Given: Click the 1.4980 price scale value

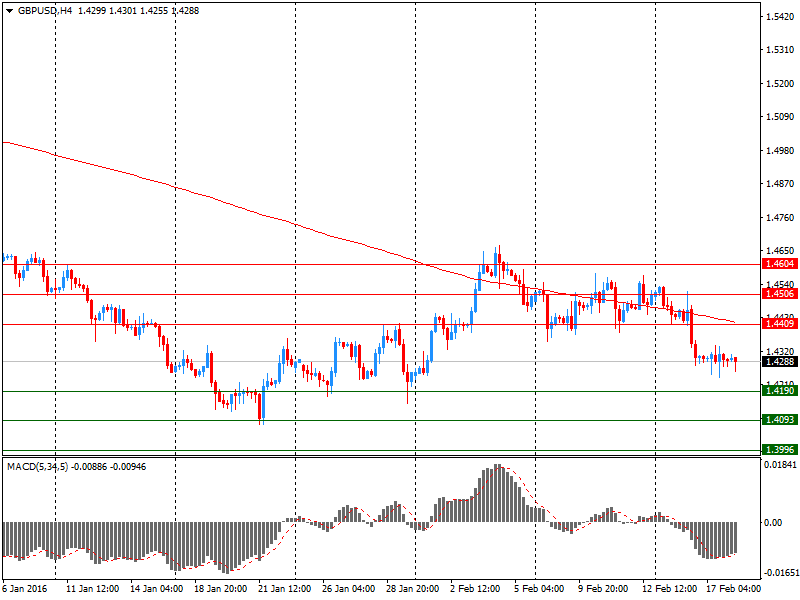Looking at the screenshot, I should 780,151.
